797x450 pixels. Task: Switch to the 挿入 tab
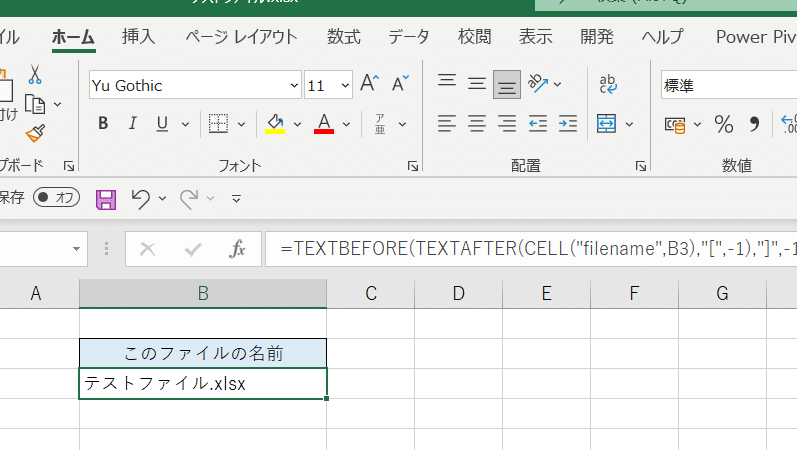pyautogui.click(x=138, y=37)
